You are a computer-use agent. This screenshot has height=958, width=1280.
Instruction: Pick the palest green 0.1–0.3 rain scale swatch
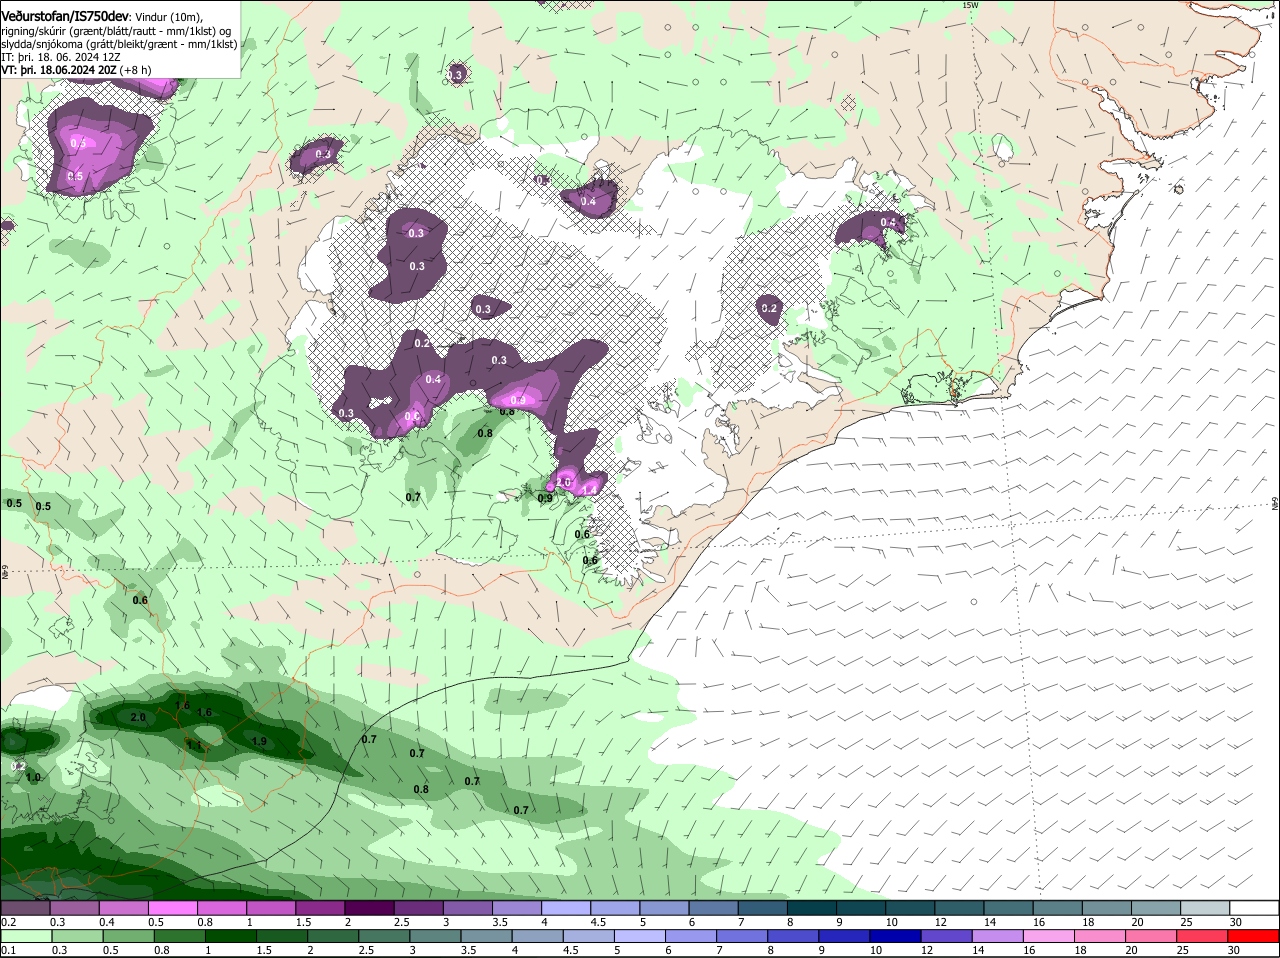click(x=25, y=936)
